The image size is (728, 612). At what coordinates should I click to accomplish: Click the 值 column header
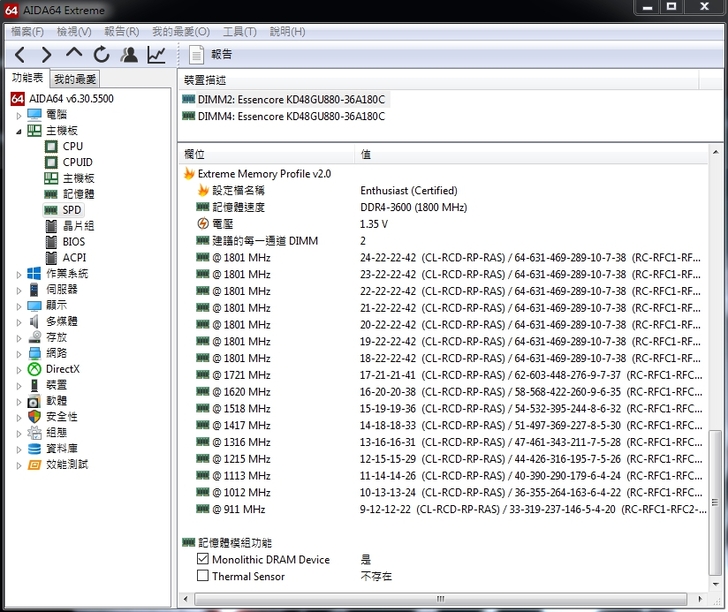532,154
